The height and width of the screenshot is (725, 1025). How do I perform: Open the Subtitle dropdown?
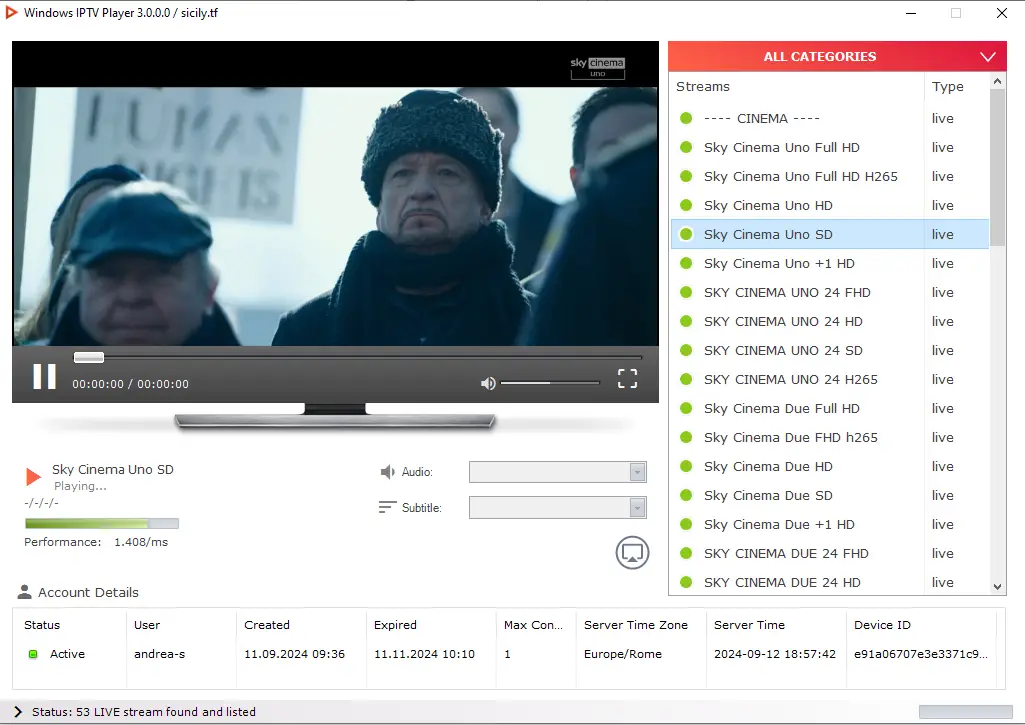tap(558, 507)
